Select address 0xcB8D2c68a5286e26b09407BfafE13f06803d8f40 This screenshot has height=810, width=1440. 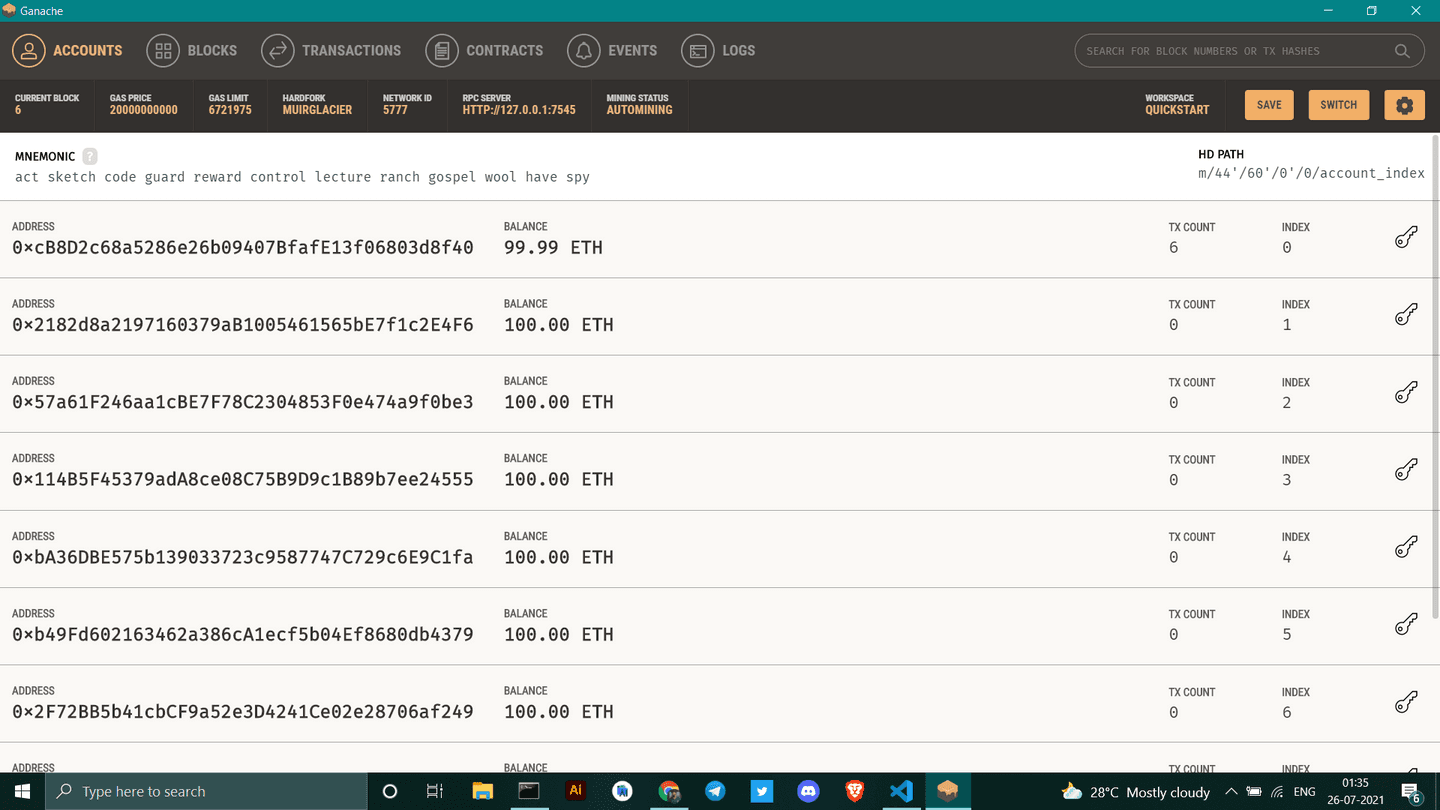(243, 247)
